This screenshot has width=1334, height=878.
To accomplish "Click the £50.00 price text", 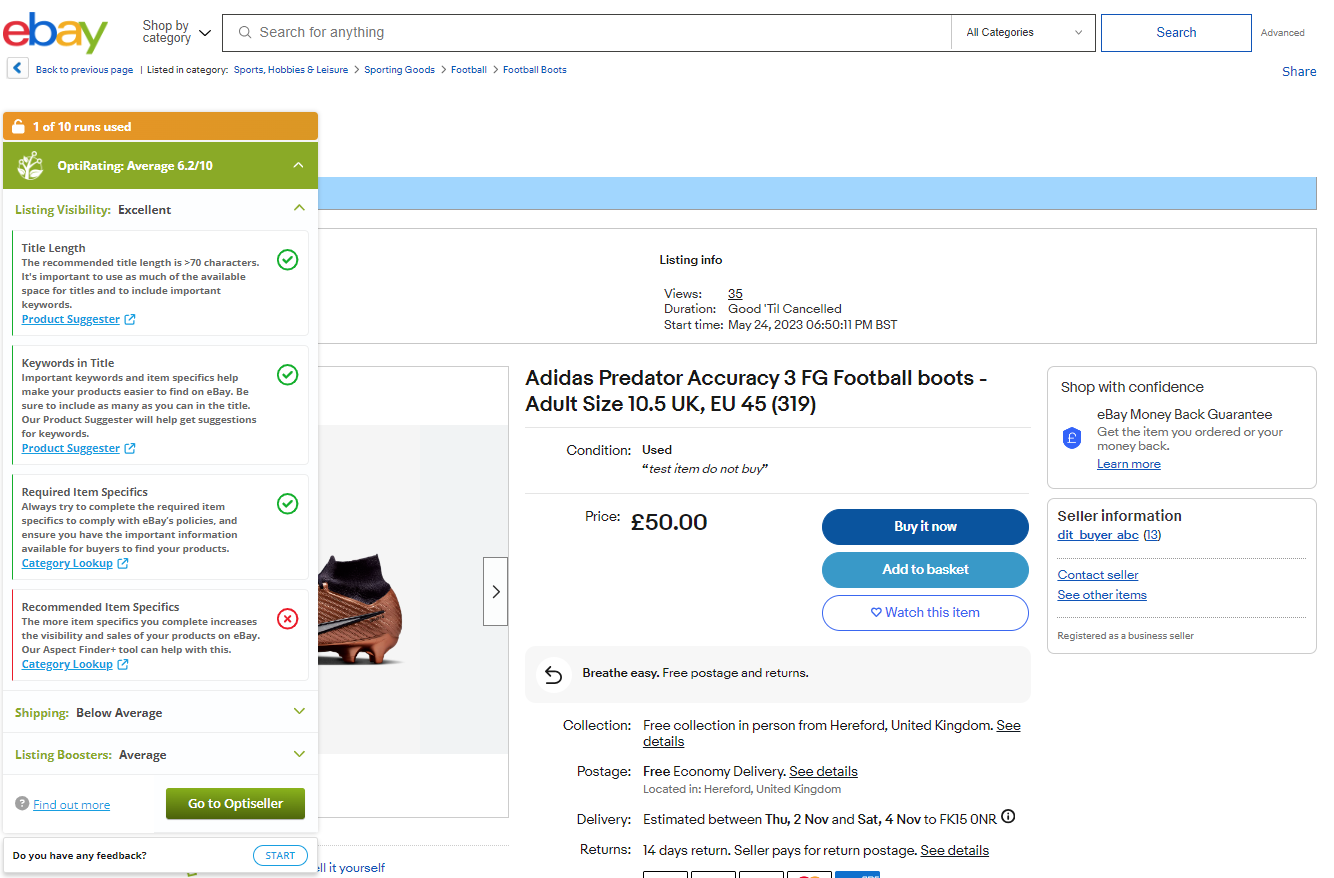I will tap(669, 522).
